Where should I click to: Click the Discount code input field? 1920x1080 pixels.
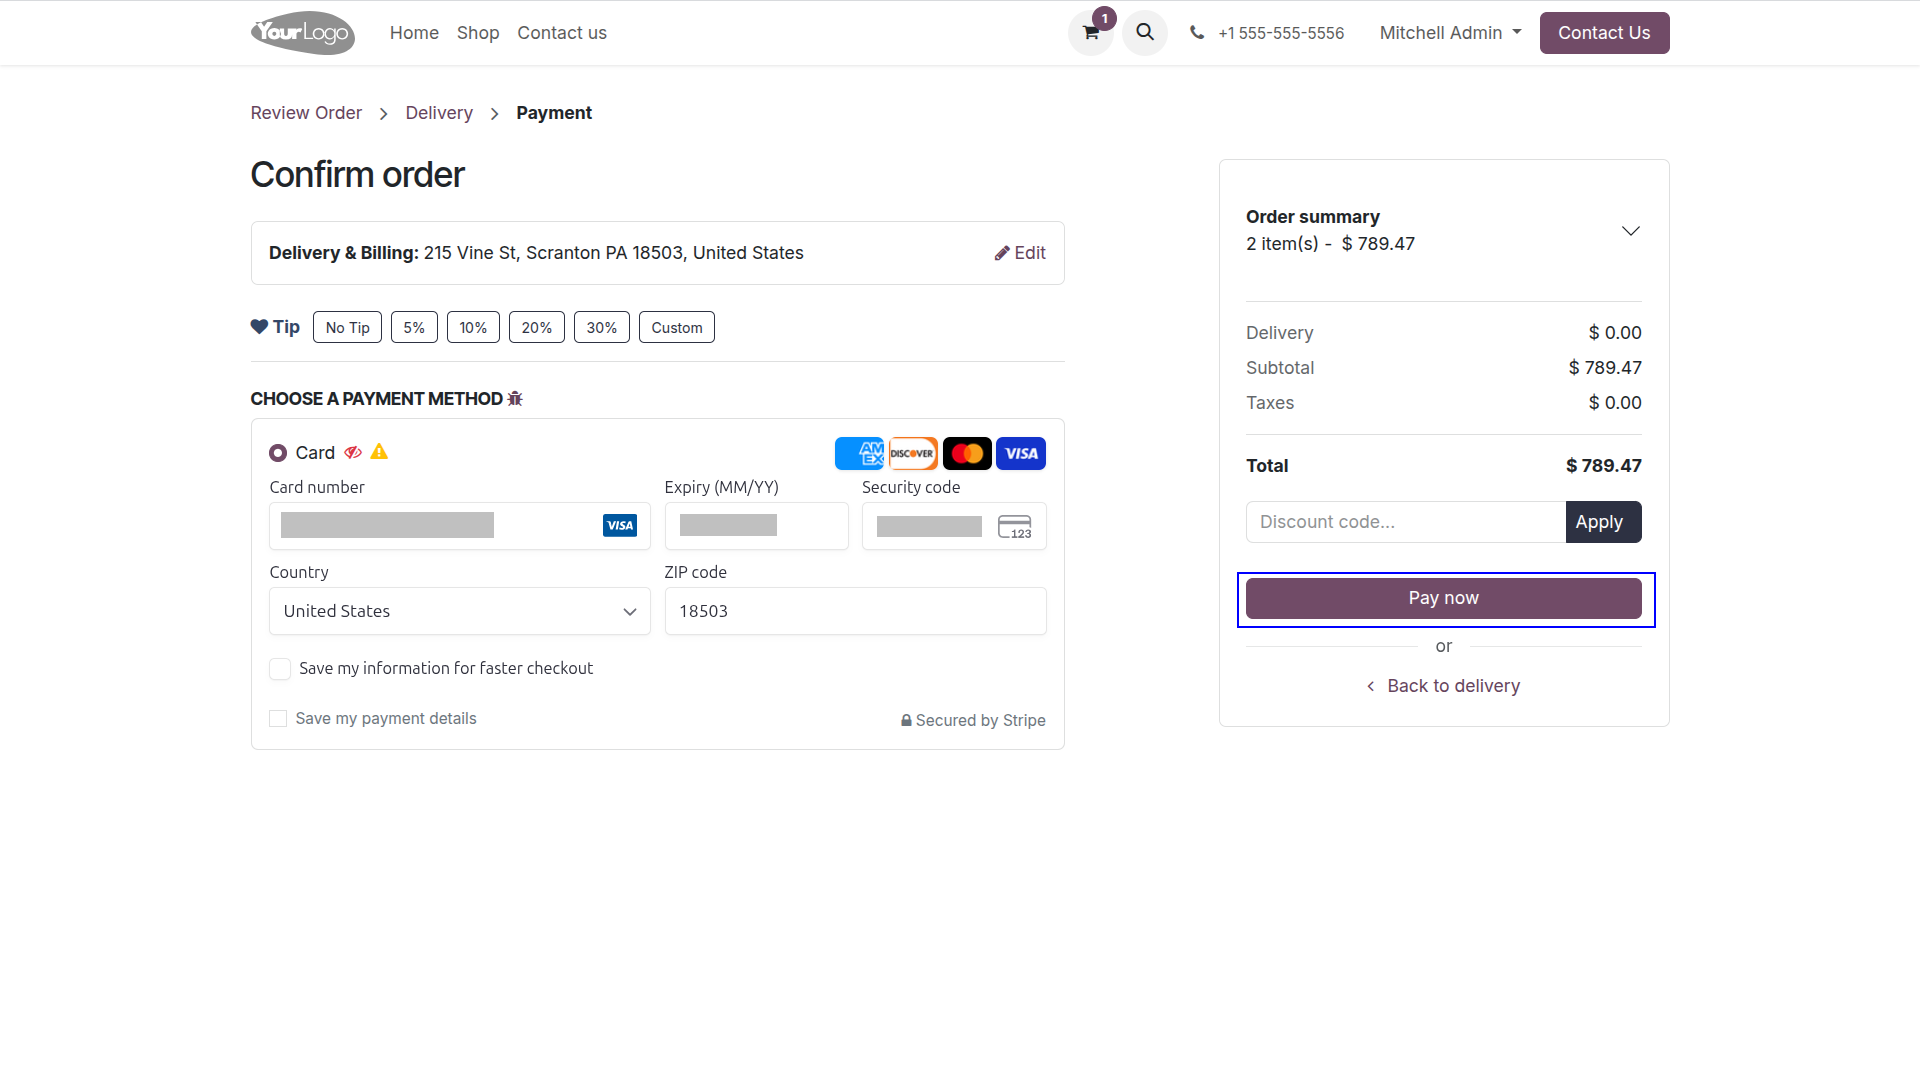click(1406, 522)
